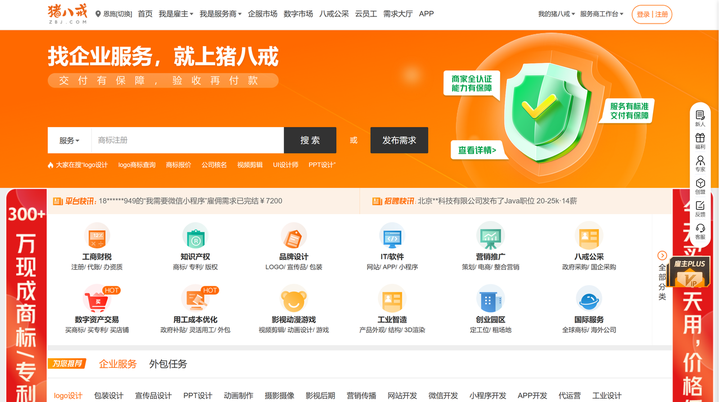Open the 国际服务 globe icon
The width and height of the screenshot is (720, 402).
589,300
